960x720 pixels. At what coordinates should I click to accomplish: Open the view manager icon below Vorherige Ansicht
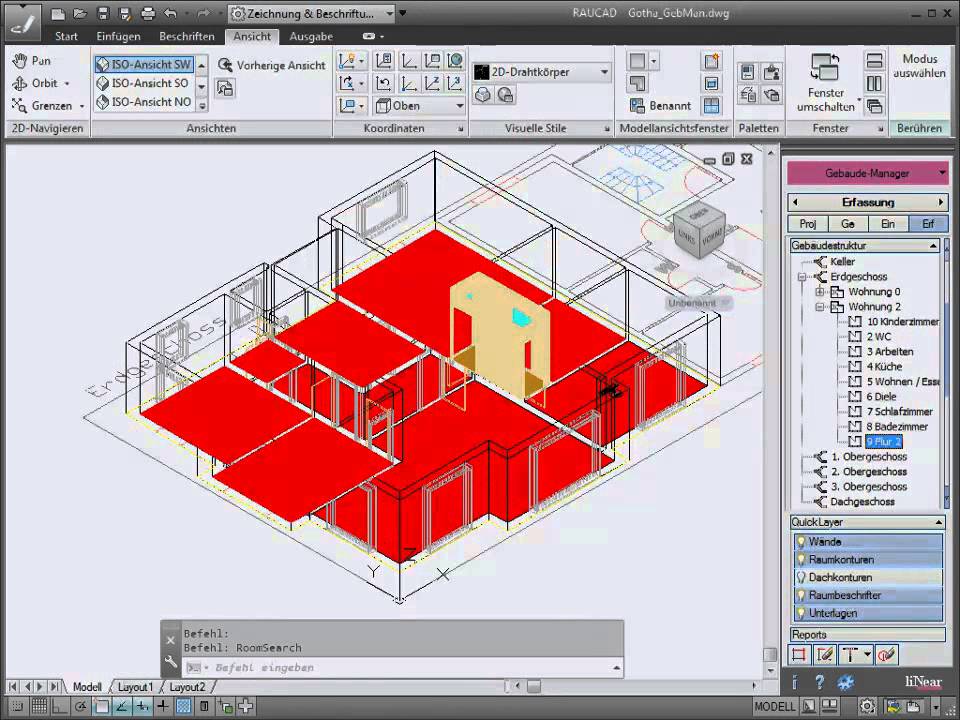(x=225, y=88)
